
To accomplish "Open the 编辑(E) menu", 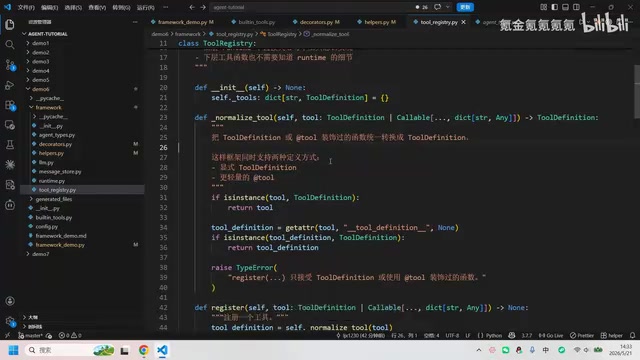I will [49, 7].
